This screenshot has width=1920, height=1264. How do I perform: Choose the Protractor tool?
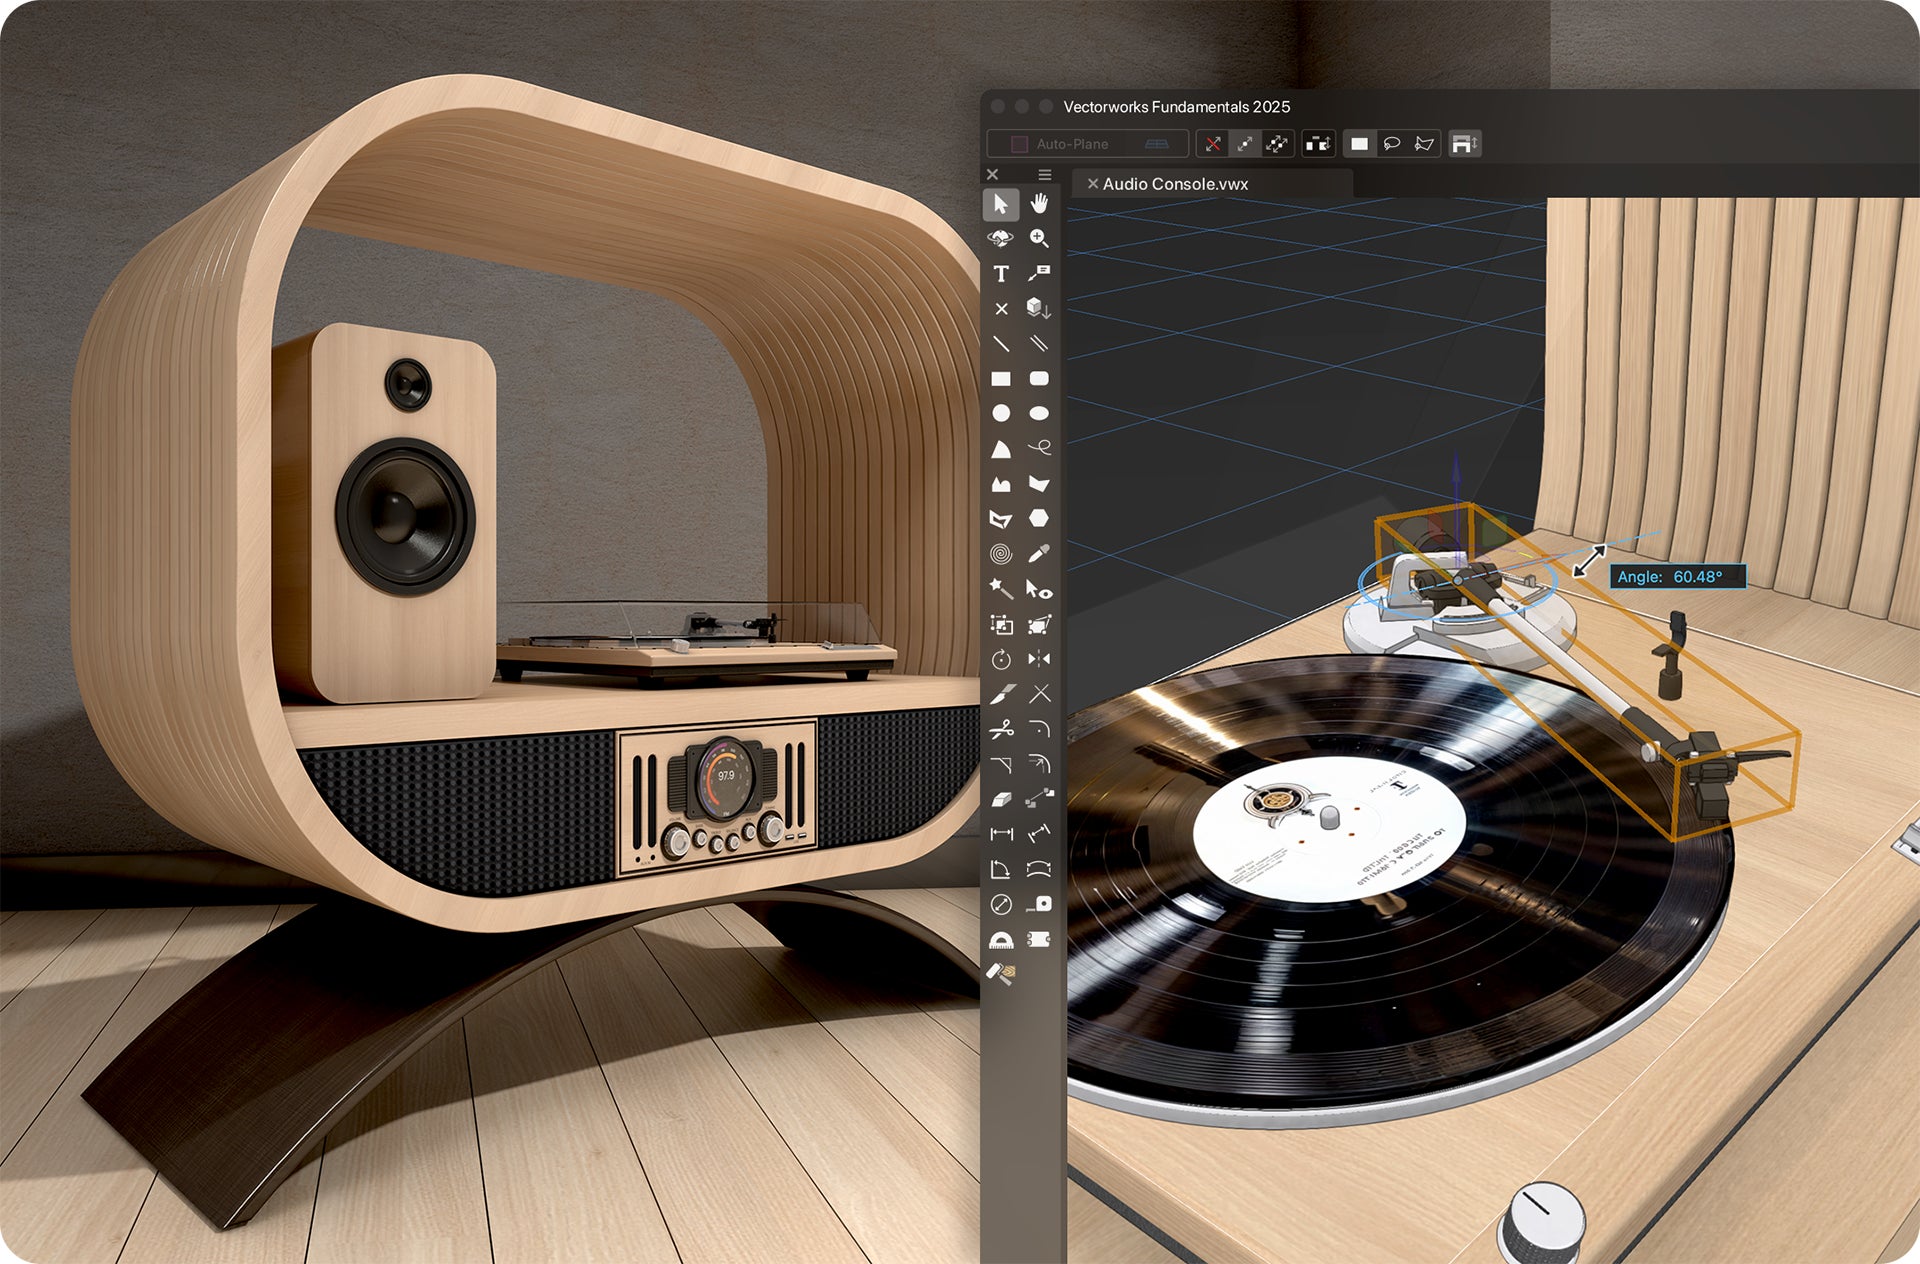[1001, 938]
